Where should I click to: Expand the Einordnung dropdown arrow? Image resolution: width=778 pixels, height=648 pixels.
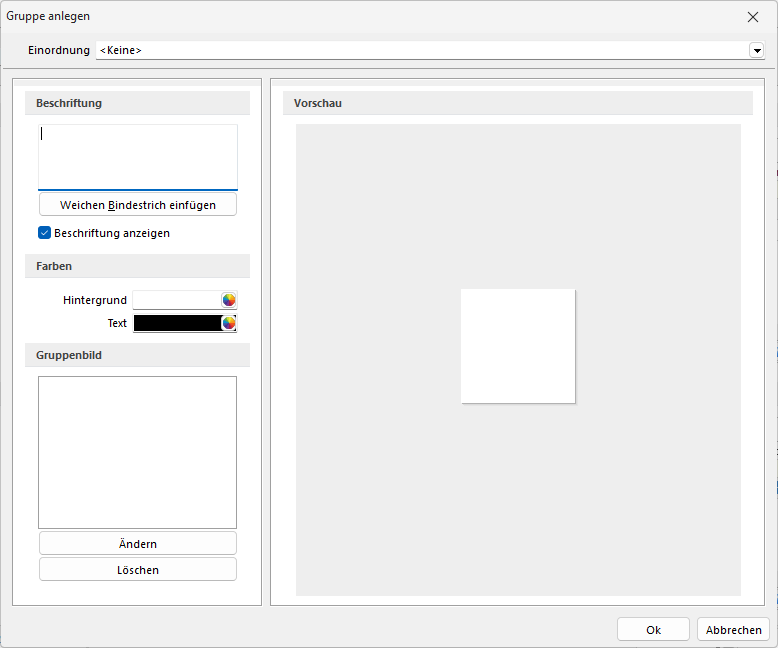[x=757, y=50]
